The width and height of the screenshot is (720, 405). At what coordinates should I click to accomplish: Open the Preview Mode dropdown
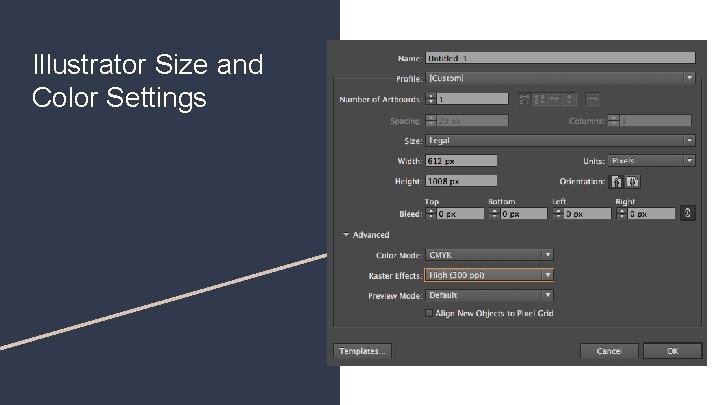489,295
